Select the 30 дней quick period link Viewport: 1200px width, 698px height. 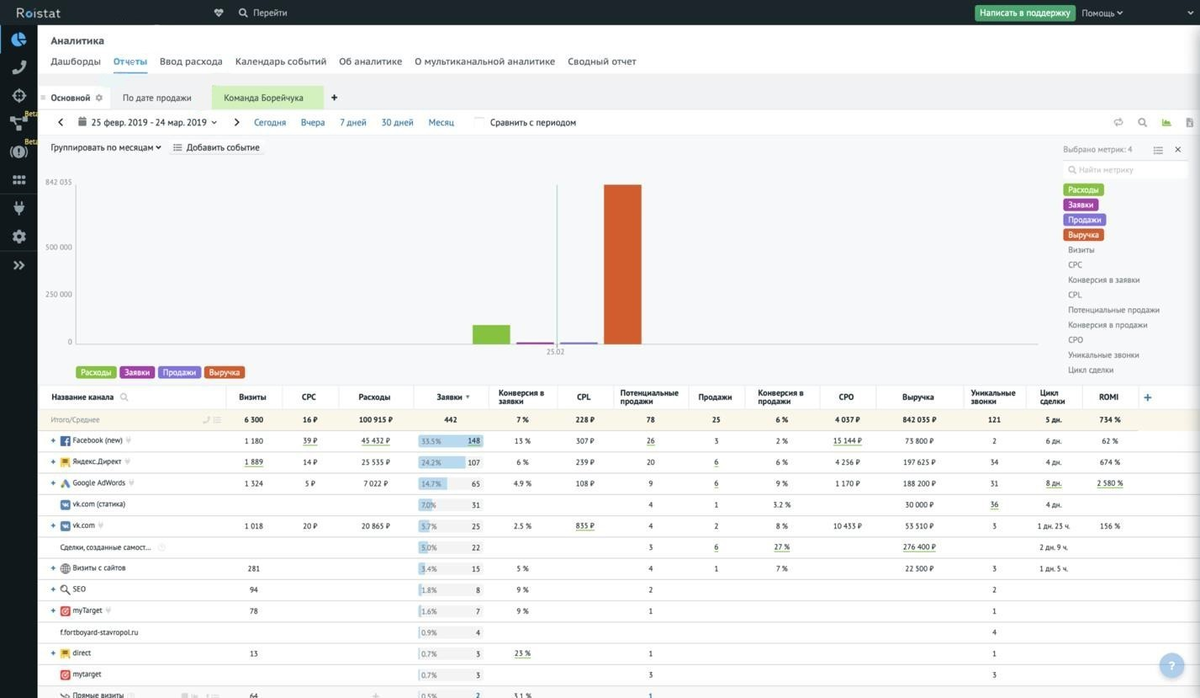point(397,122)
